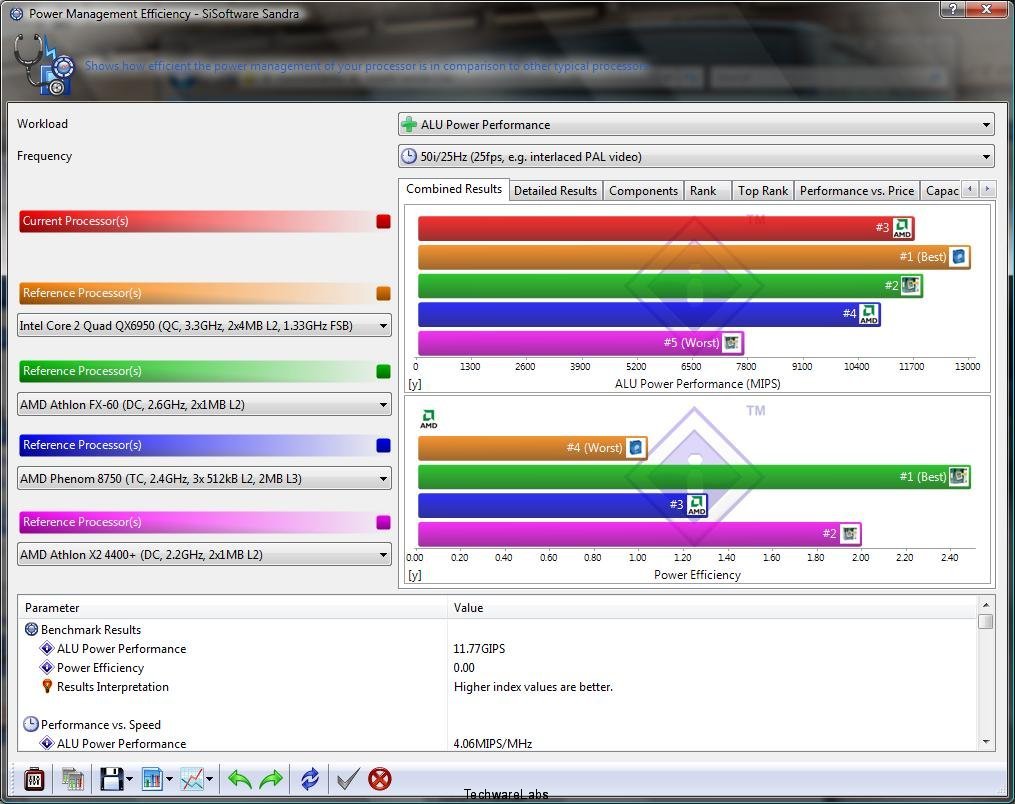Image resolution: width=1015 pixels, height=804 pixels.
Task: Select 'Higher index values are better.' text
Action: click(x=533, y=687)
